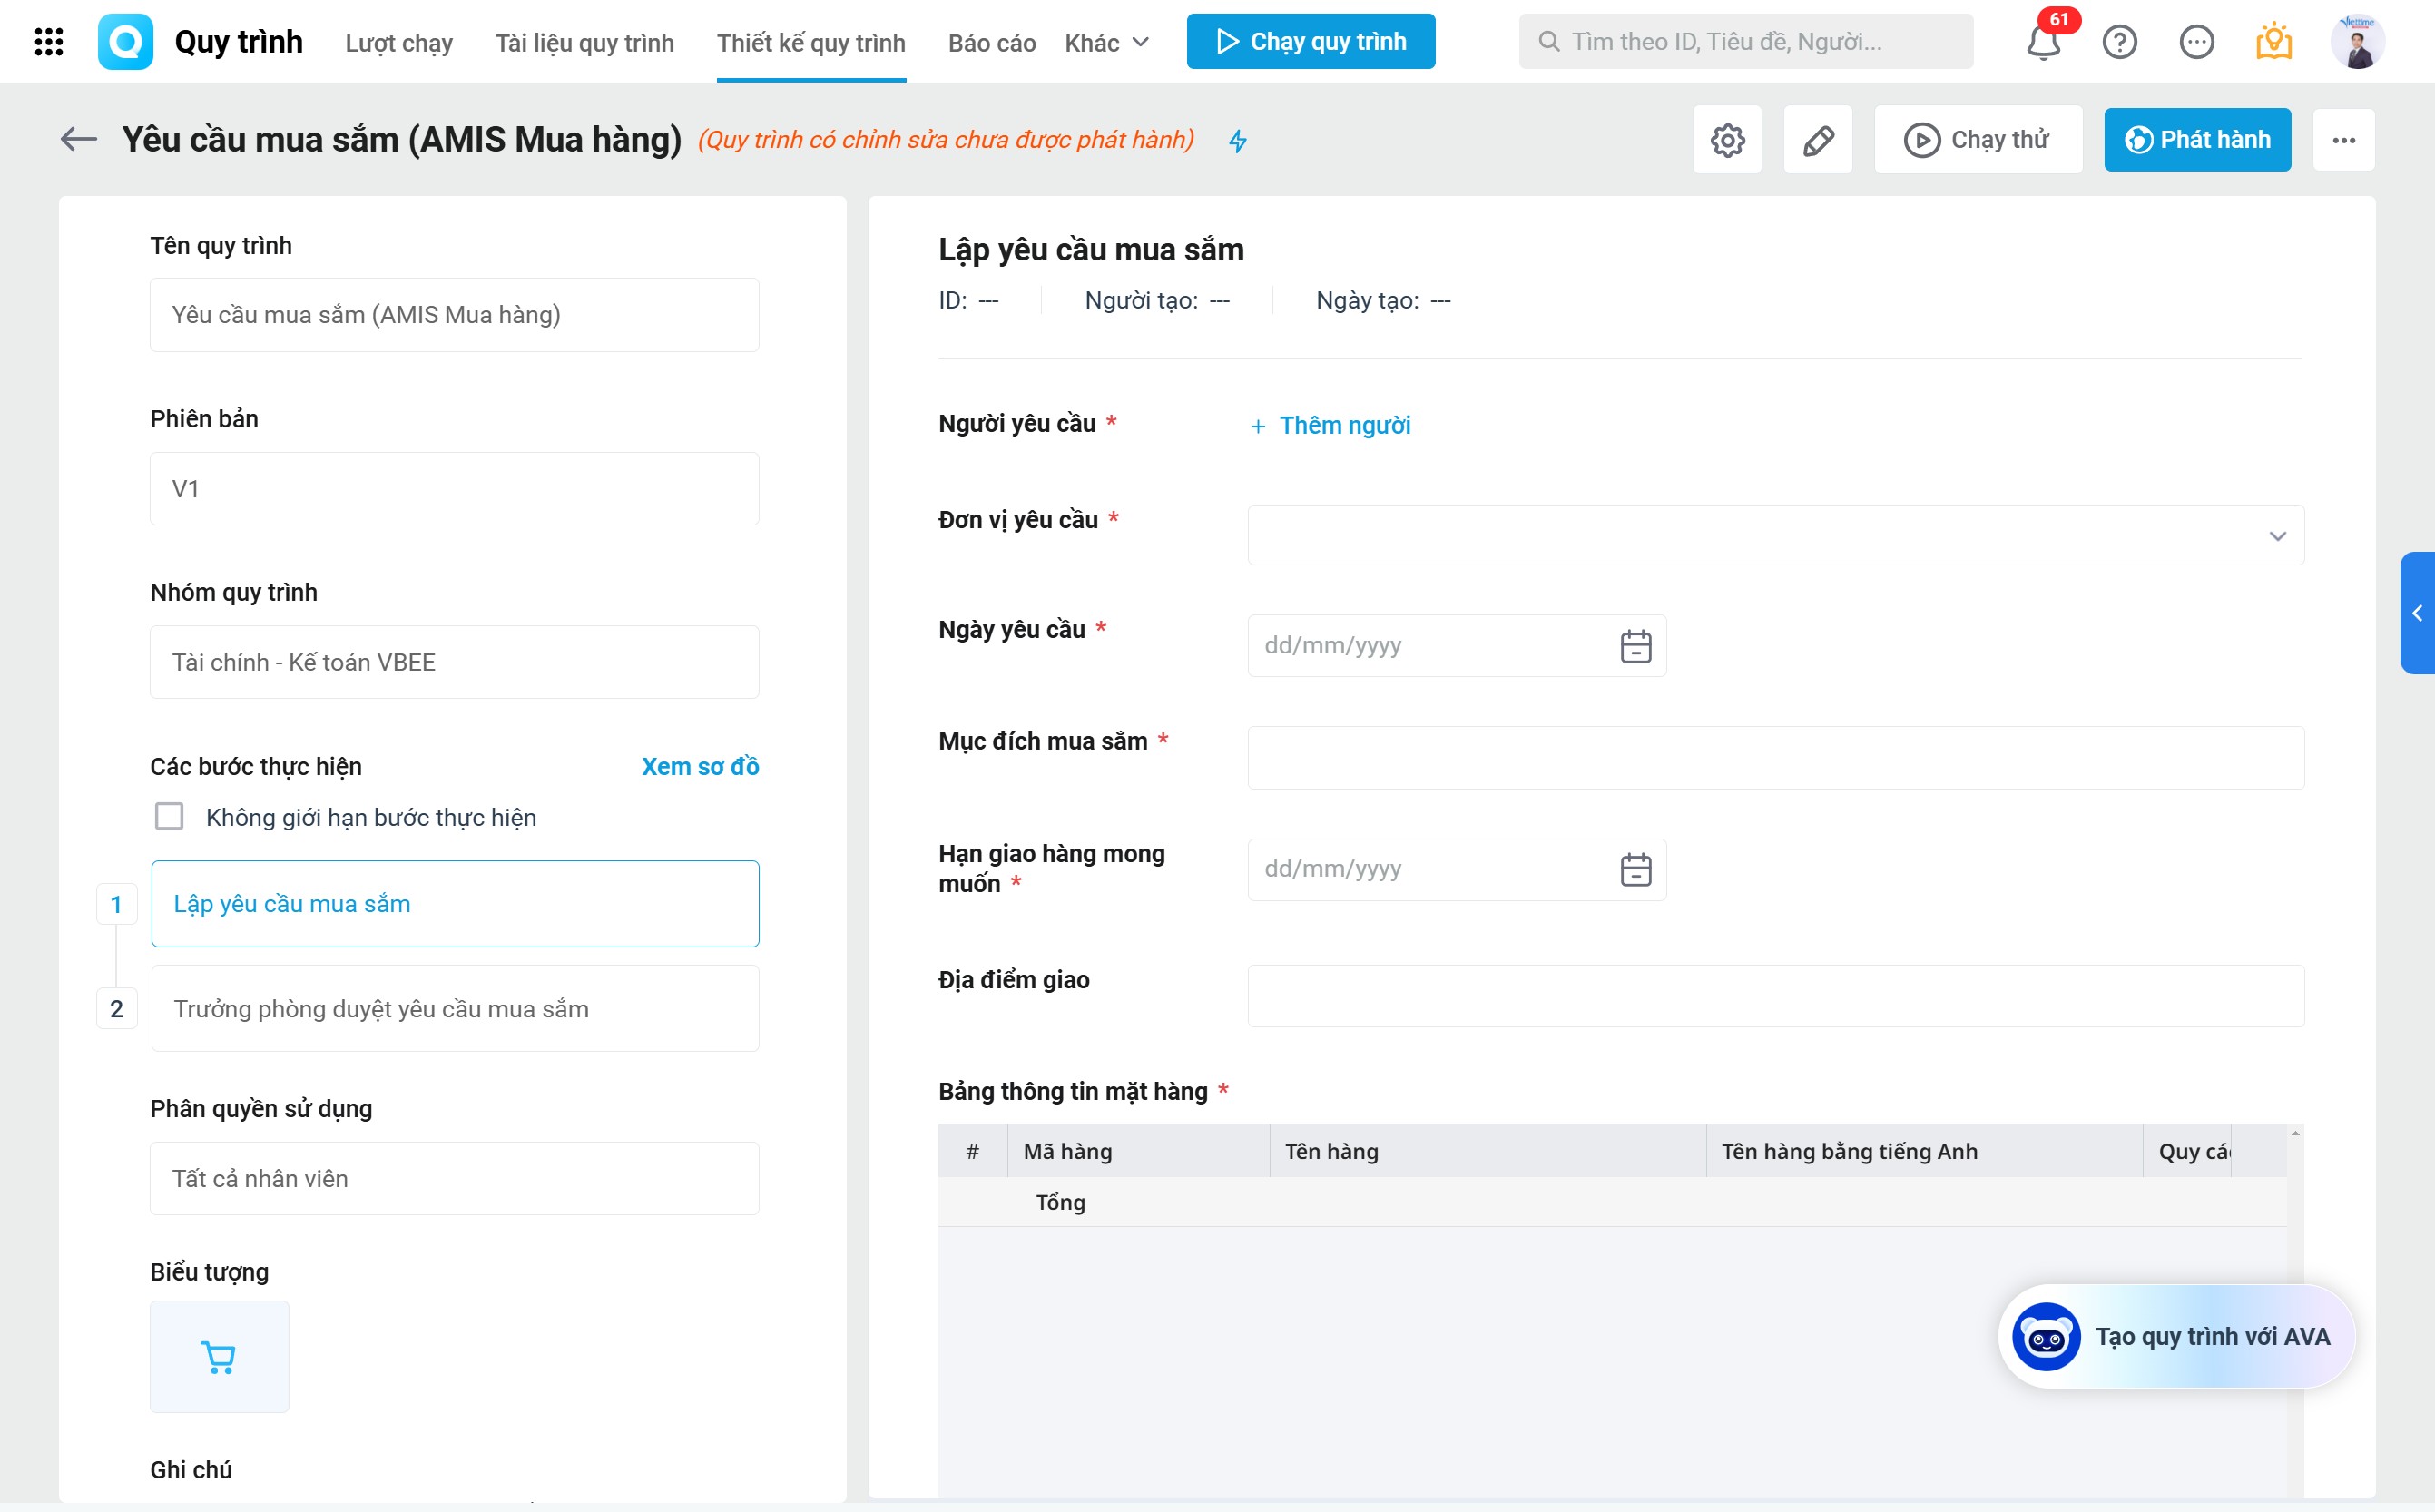
Task: Open the chat bubble icon
Action: (2196, 42)
